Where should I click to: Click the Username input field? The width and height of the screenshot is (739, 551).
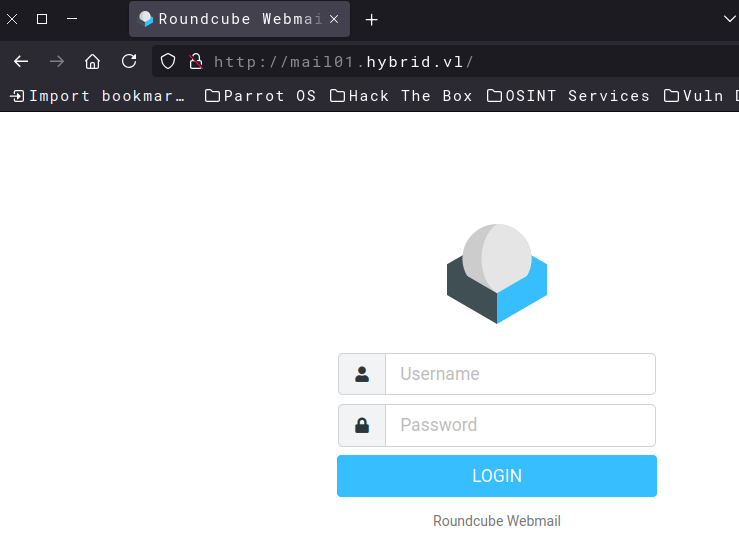coord(520,374)
